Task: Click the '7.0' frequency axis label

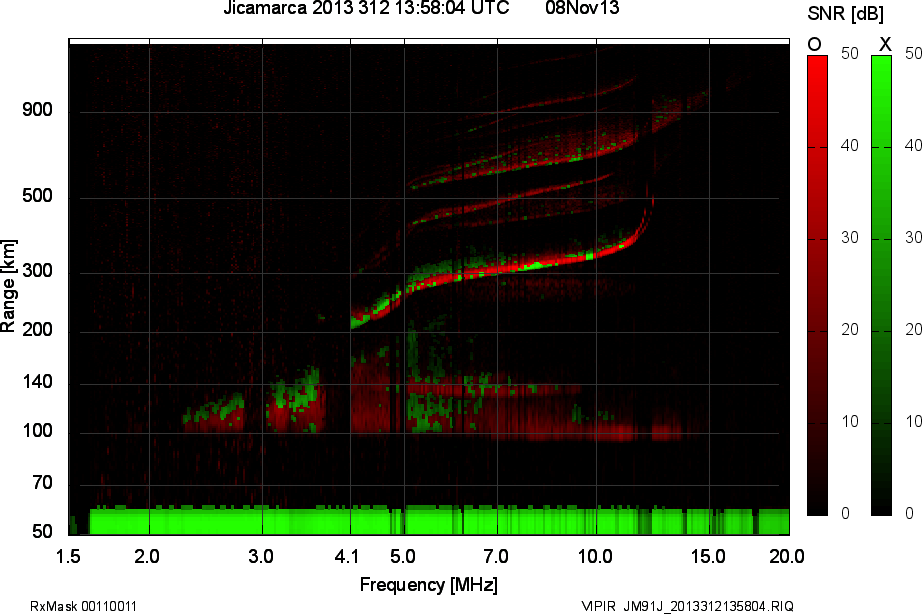Action: tap(496, 556)
